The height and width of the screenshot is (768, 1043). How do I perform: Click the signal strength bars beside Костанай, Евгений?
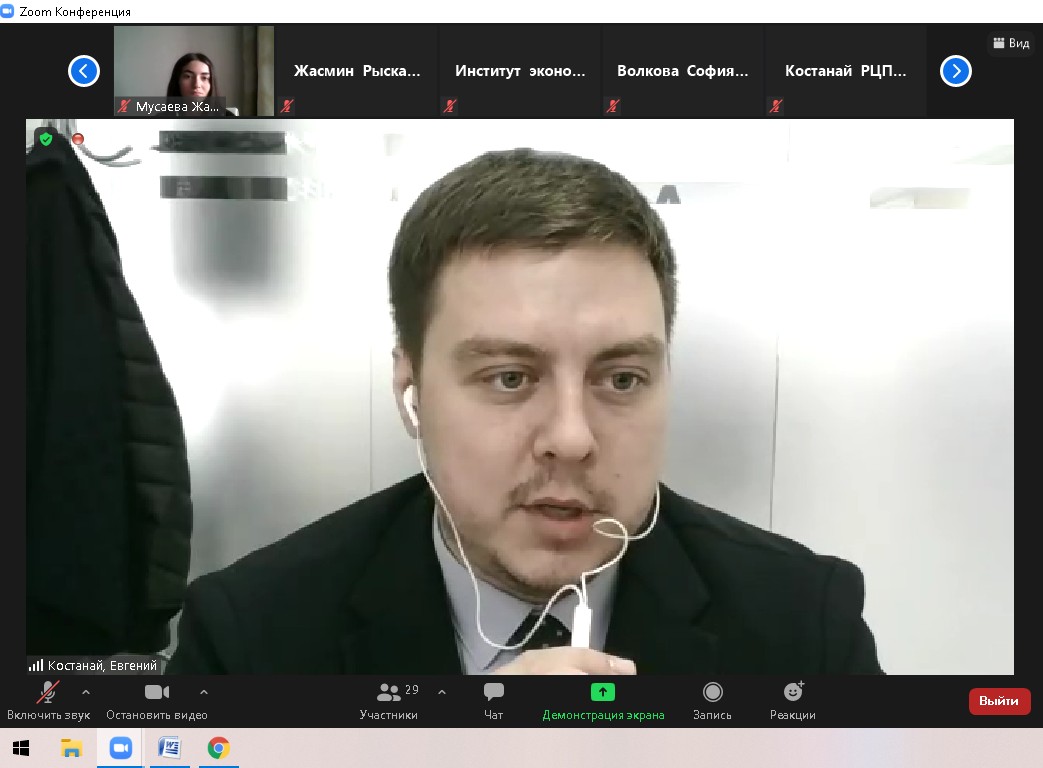[36, 665]
